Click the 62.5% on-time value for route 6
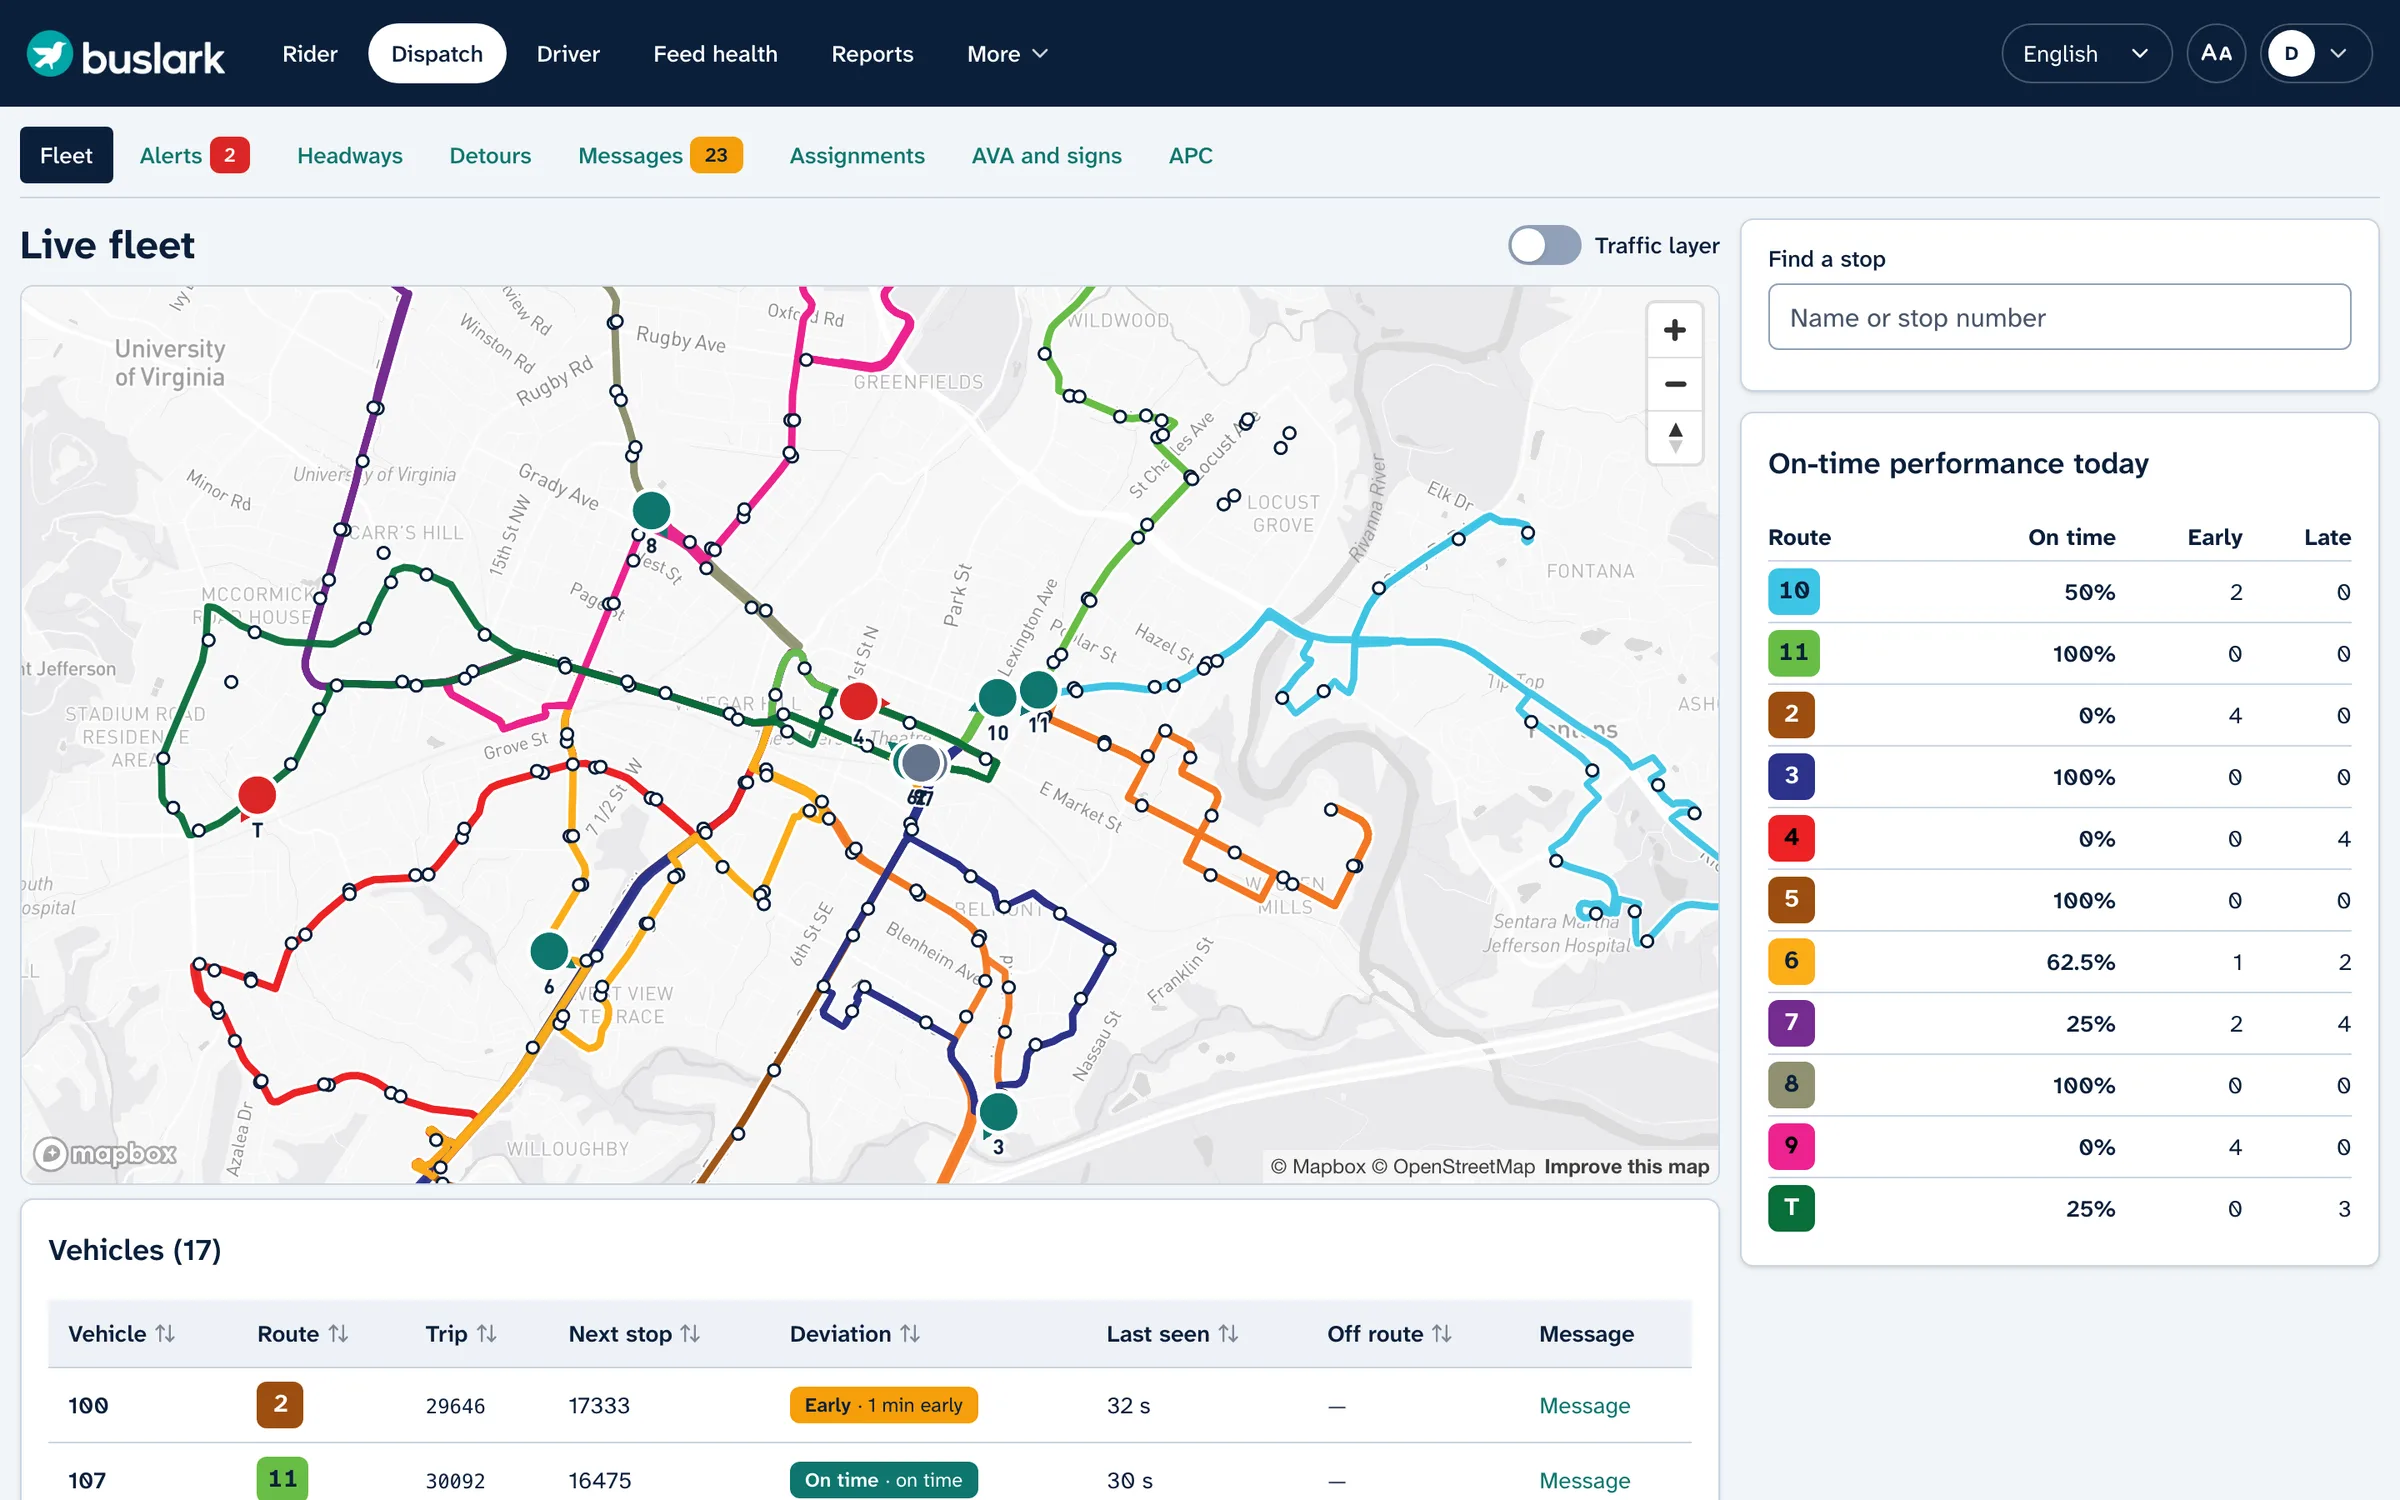Image resolution: width=2400 pixels, height=1500 pixels. point(2080,962)
